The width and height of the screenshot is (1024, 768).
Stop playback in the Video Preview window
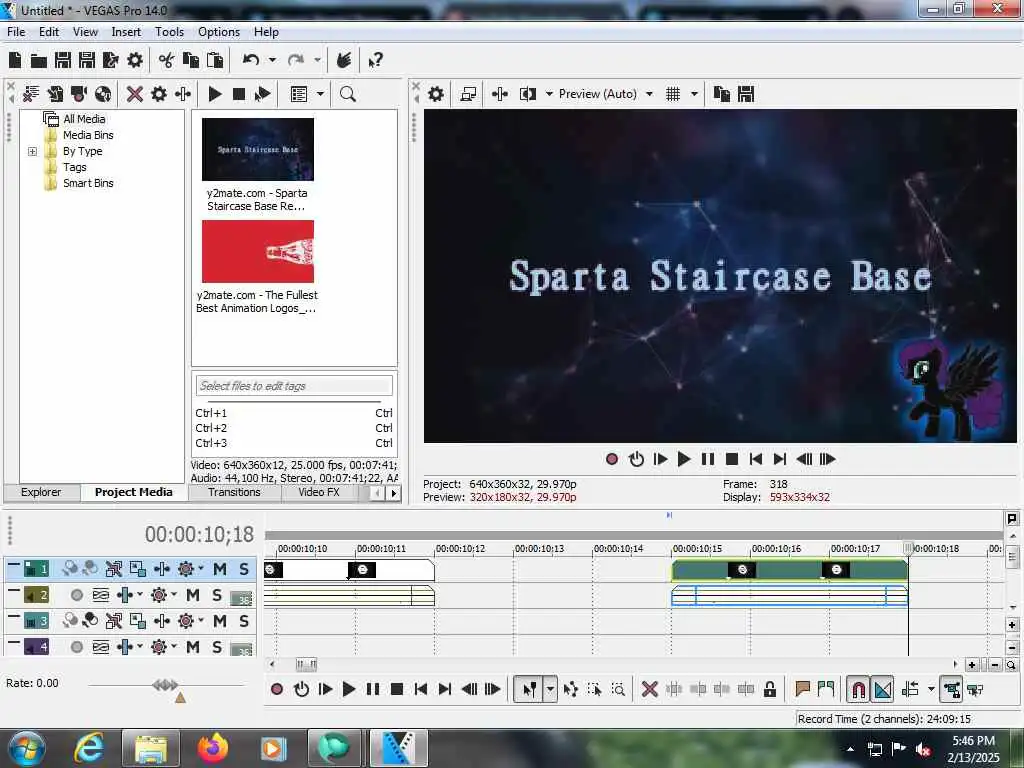732,459
